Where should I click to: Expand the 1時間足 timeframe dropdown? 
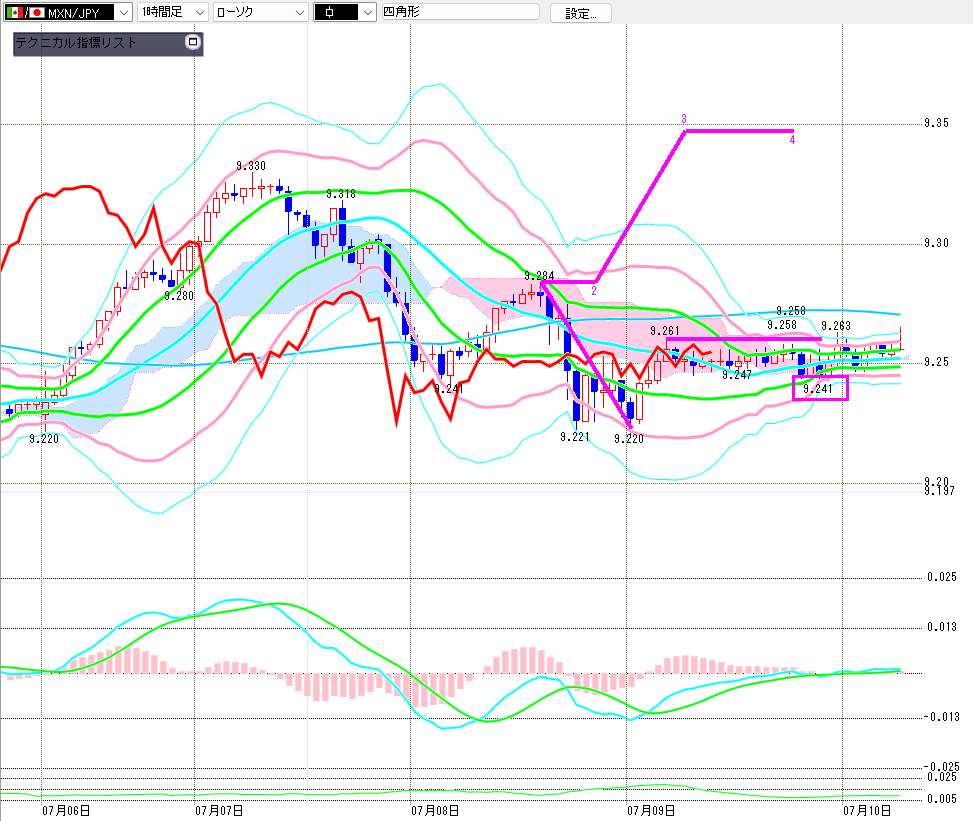point(173,12)
